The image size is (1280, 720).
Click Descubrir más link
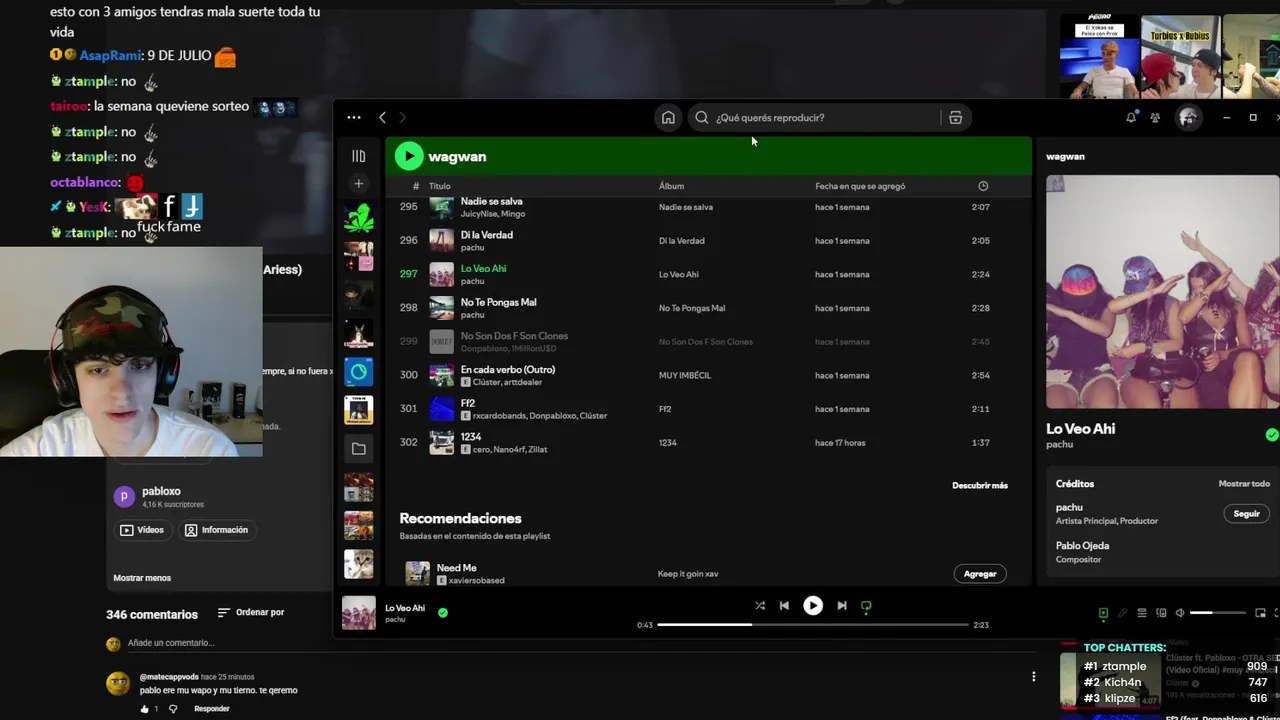(x=980, y=485)
